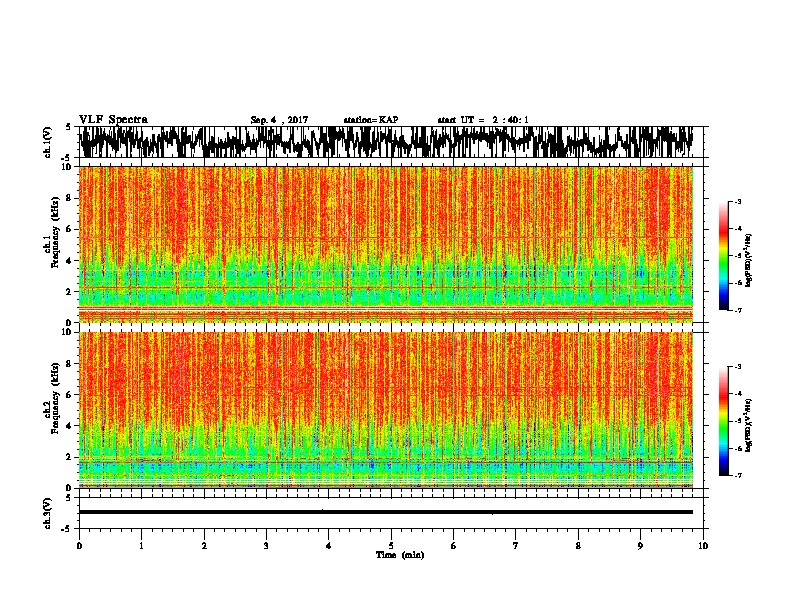
Task: Click the "5" tick on the ch.3(V) axis
Action: tap(69, 498)
